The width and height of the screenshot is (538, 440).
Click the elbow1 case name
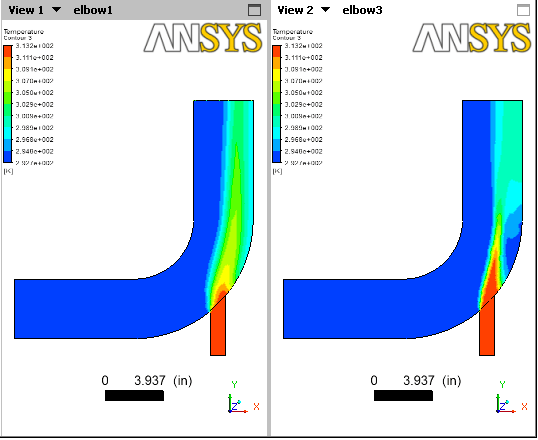click(93, 10)
